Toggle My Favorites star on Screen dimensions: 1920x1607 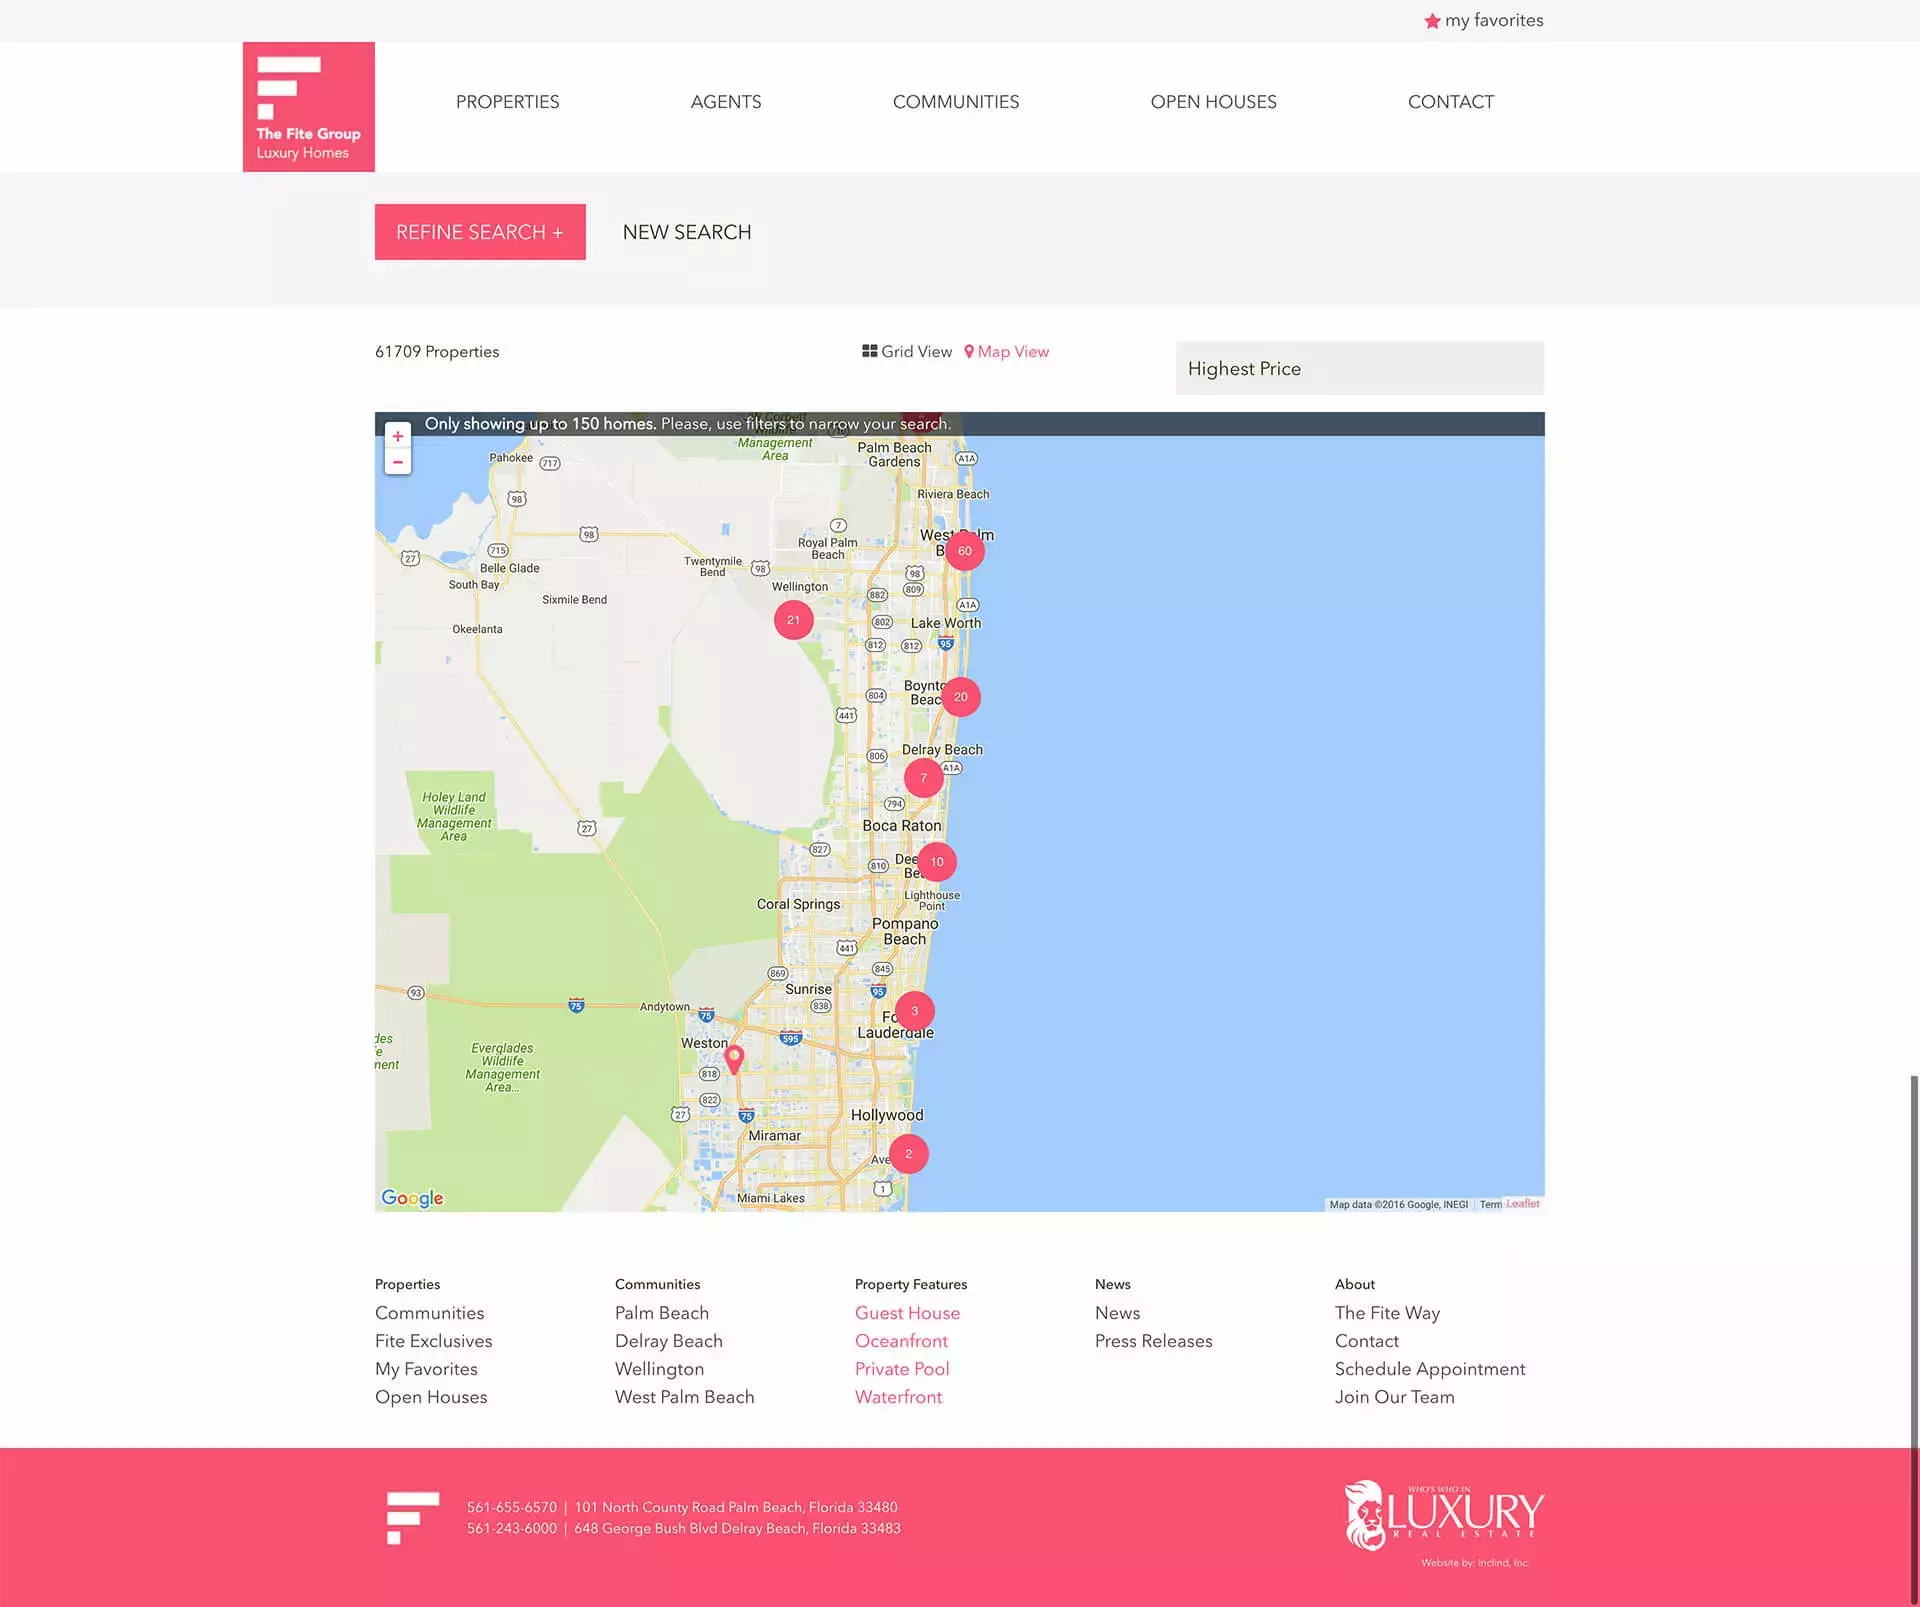pyautogui.click(x=1429, y=21)
